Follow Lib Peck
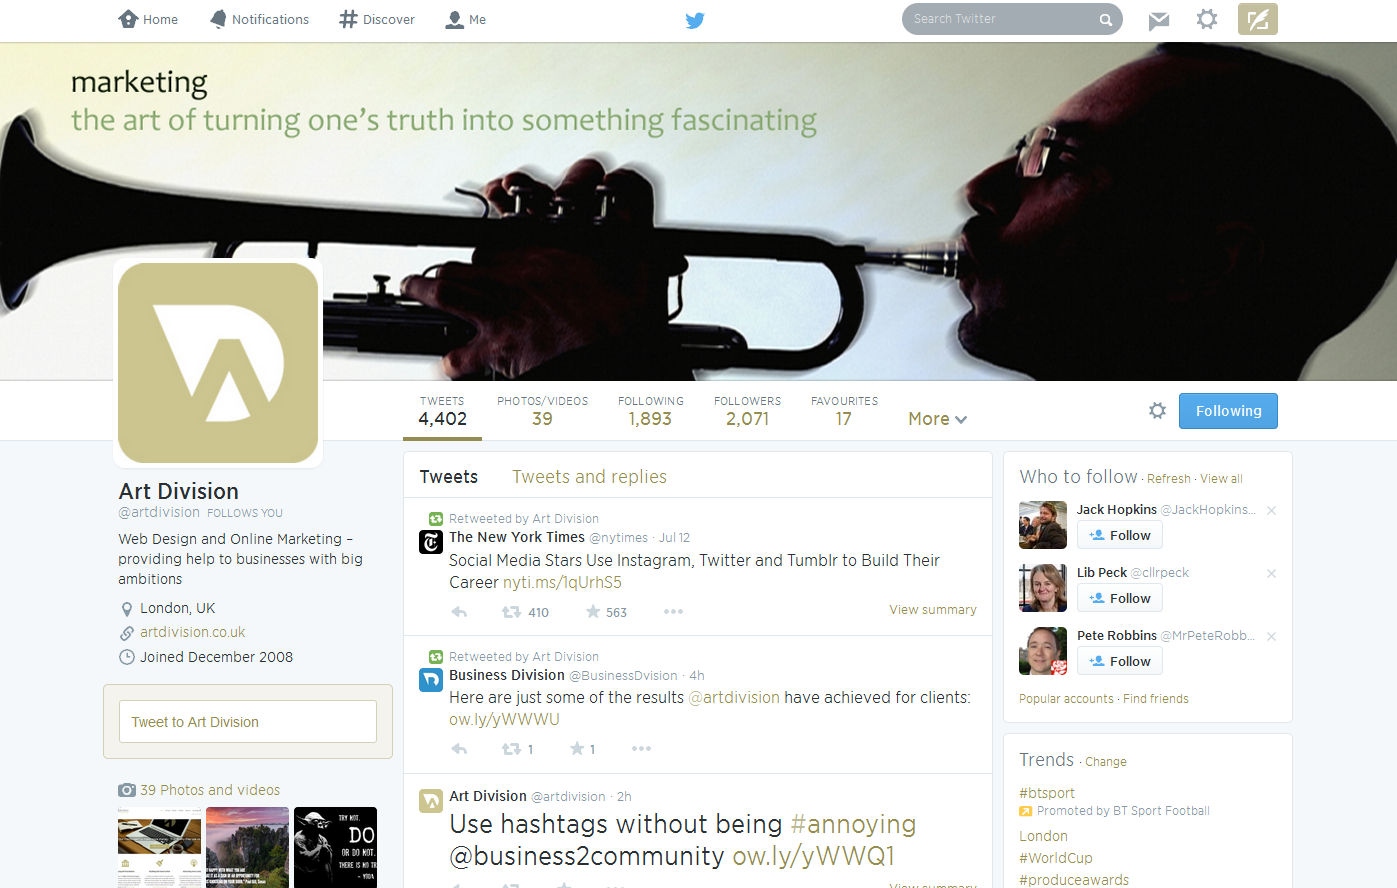The image size is (1397, 888). (x=1120, y=598)
